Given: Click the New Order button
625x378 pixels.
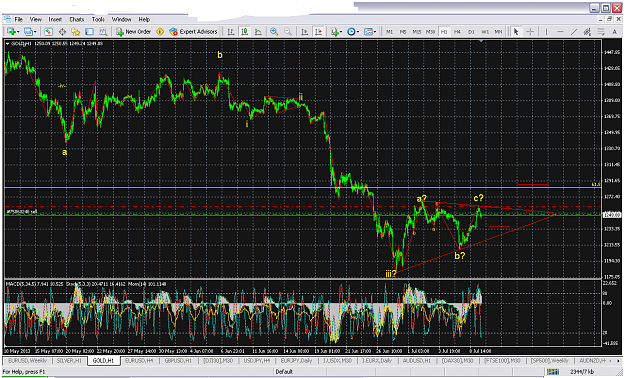Looking at the screenshot, I should pyautogui.click(x=134, y=32).
